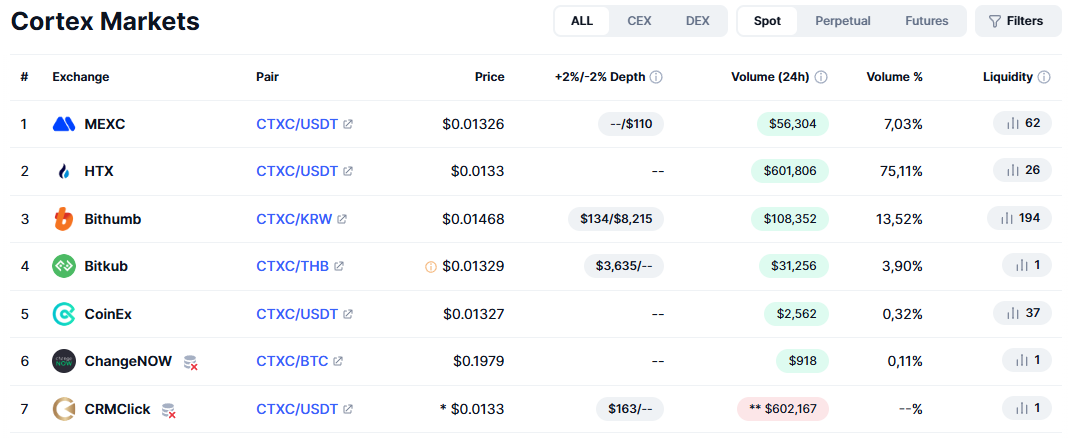This screenshot has width=1068, height=444.
Task: Click the $108,352 volume value
Action: tap(790, 219)
